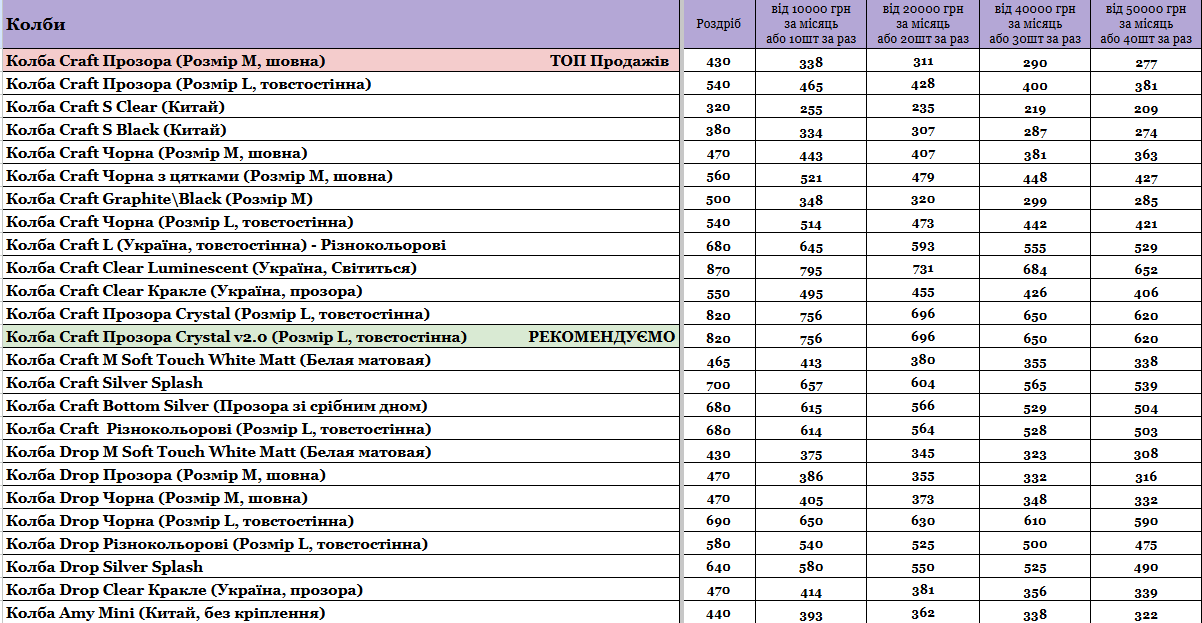1202x623 pixels.
Task: Select retail price 500 for Graphite\Black
Action: [x=718, y=200]
